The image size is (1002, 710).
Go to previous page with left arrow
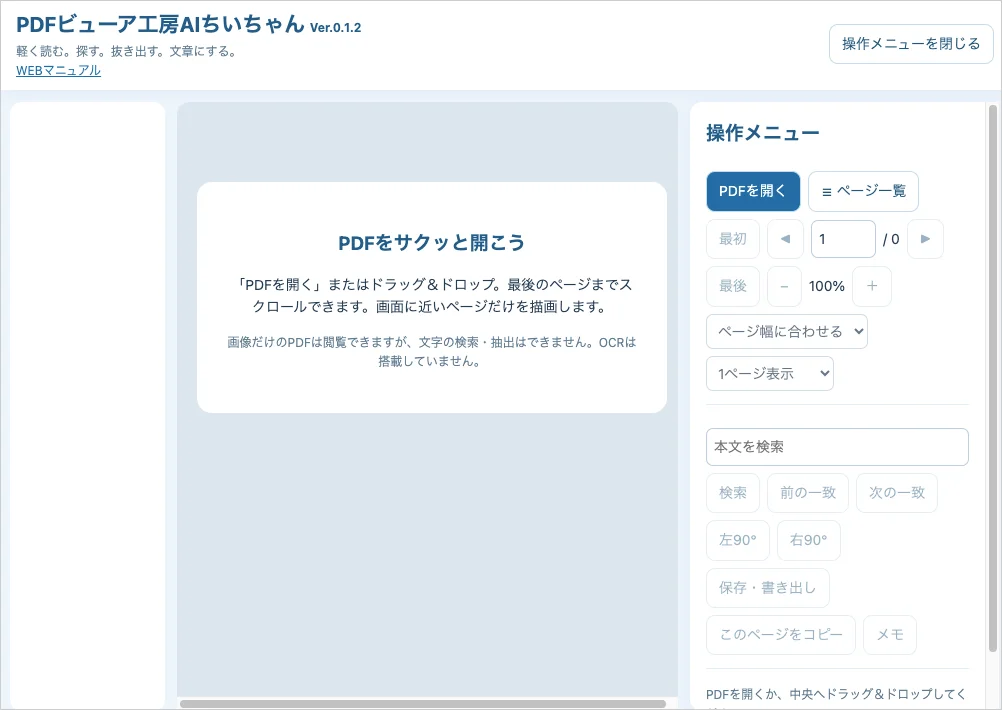pos(785,239)
